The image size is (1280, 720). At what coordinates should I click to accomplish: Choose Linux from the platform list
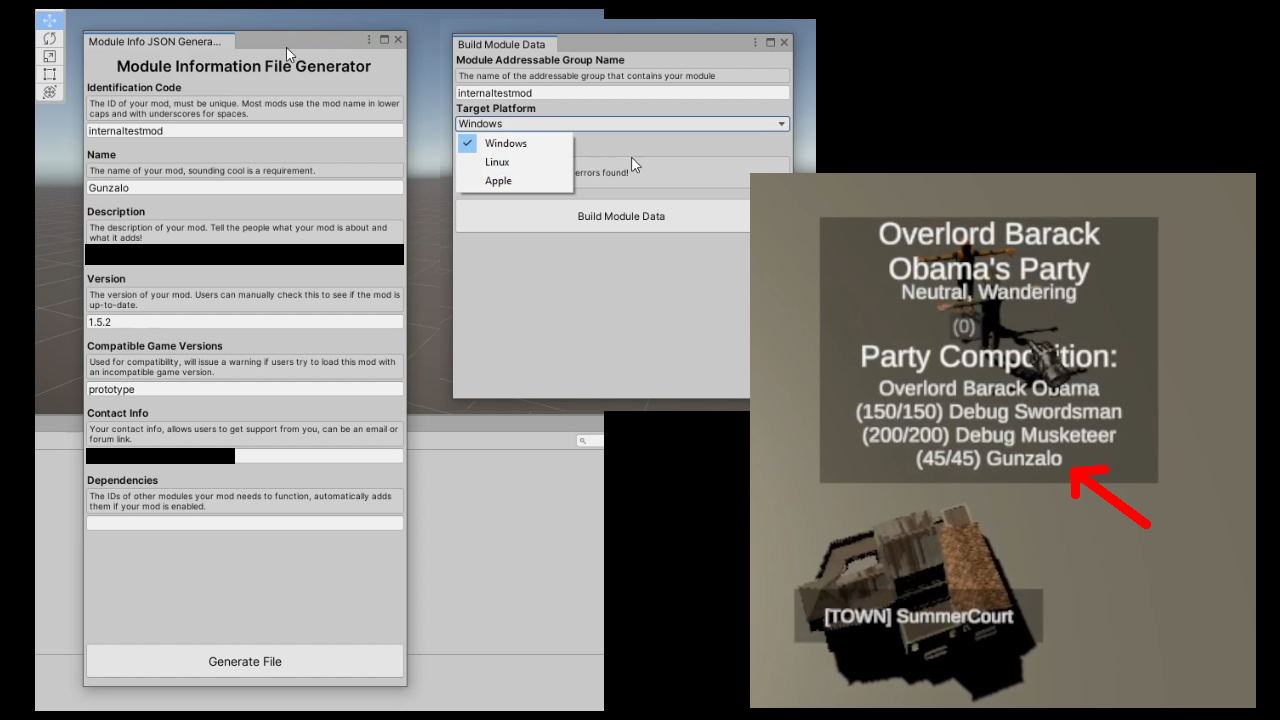[x=497, y=162]
